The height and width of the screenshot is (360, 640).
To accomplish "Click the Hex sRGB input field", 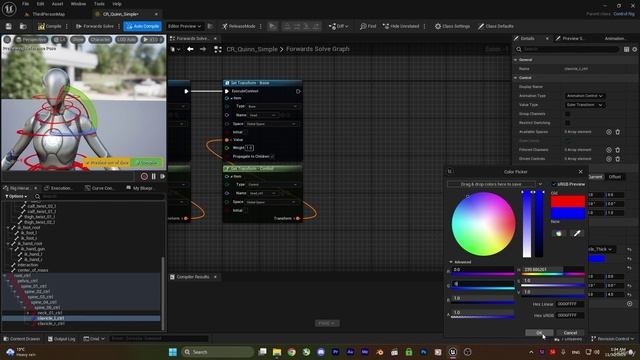I will click(570, 315).
